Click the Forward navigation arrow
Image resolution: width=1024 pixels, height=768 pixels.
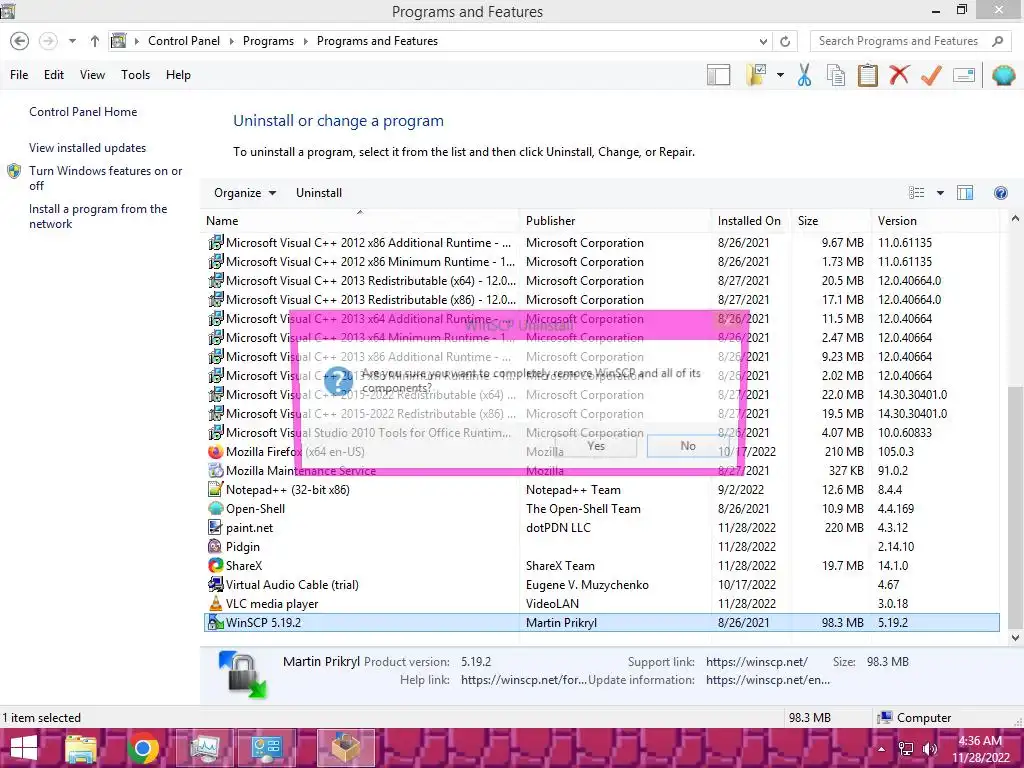[48, 41]
